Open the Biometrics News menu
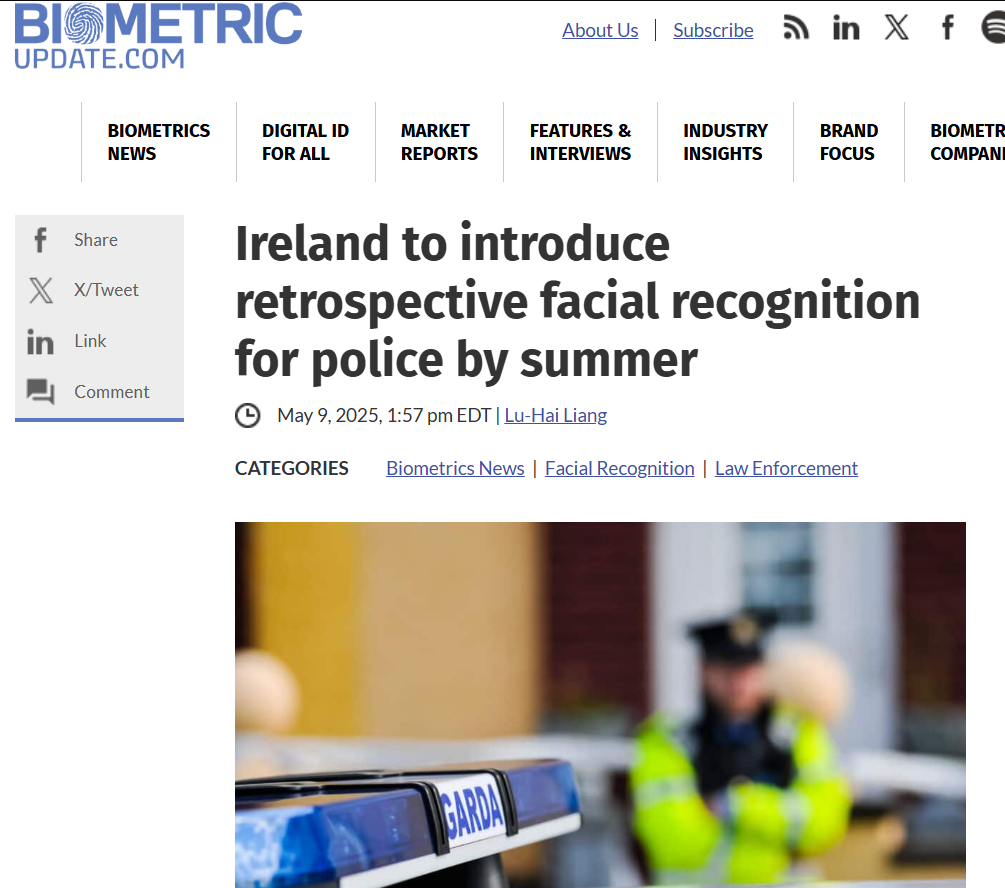Viewport: 1005px width, 888px height. coord(159,142)
